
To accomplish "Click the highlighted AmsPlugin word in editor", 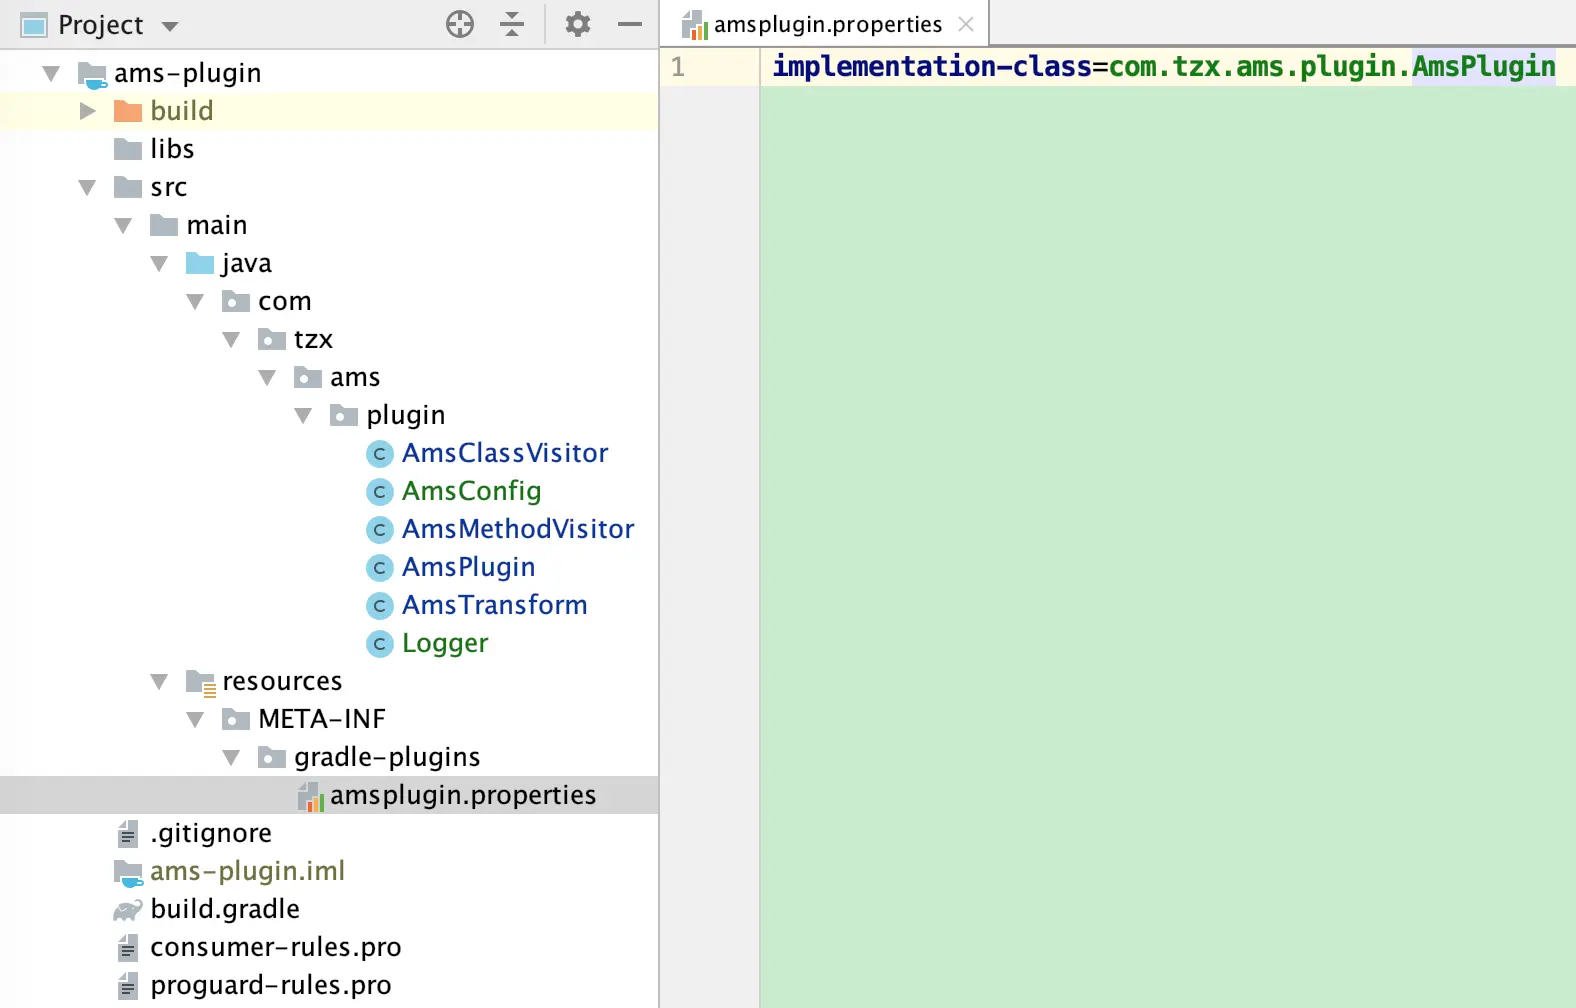I will pos(1484,67).
